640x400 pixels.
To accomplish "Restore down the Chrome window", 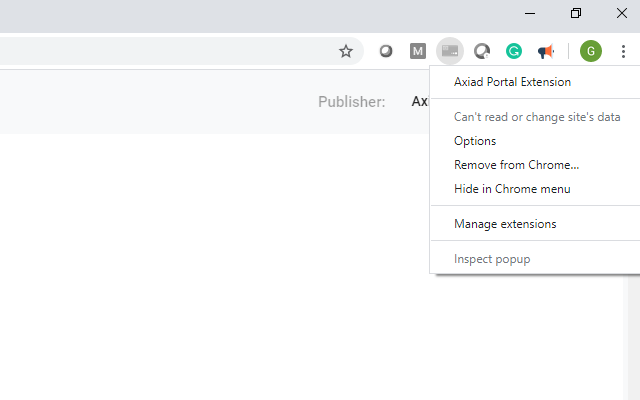I will 576,13.
